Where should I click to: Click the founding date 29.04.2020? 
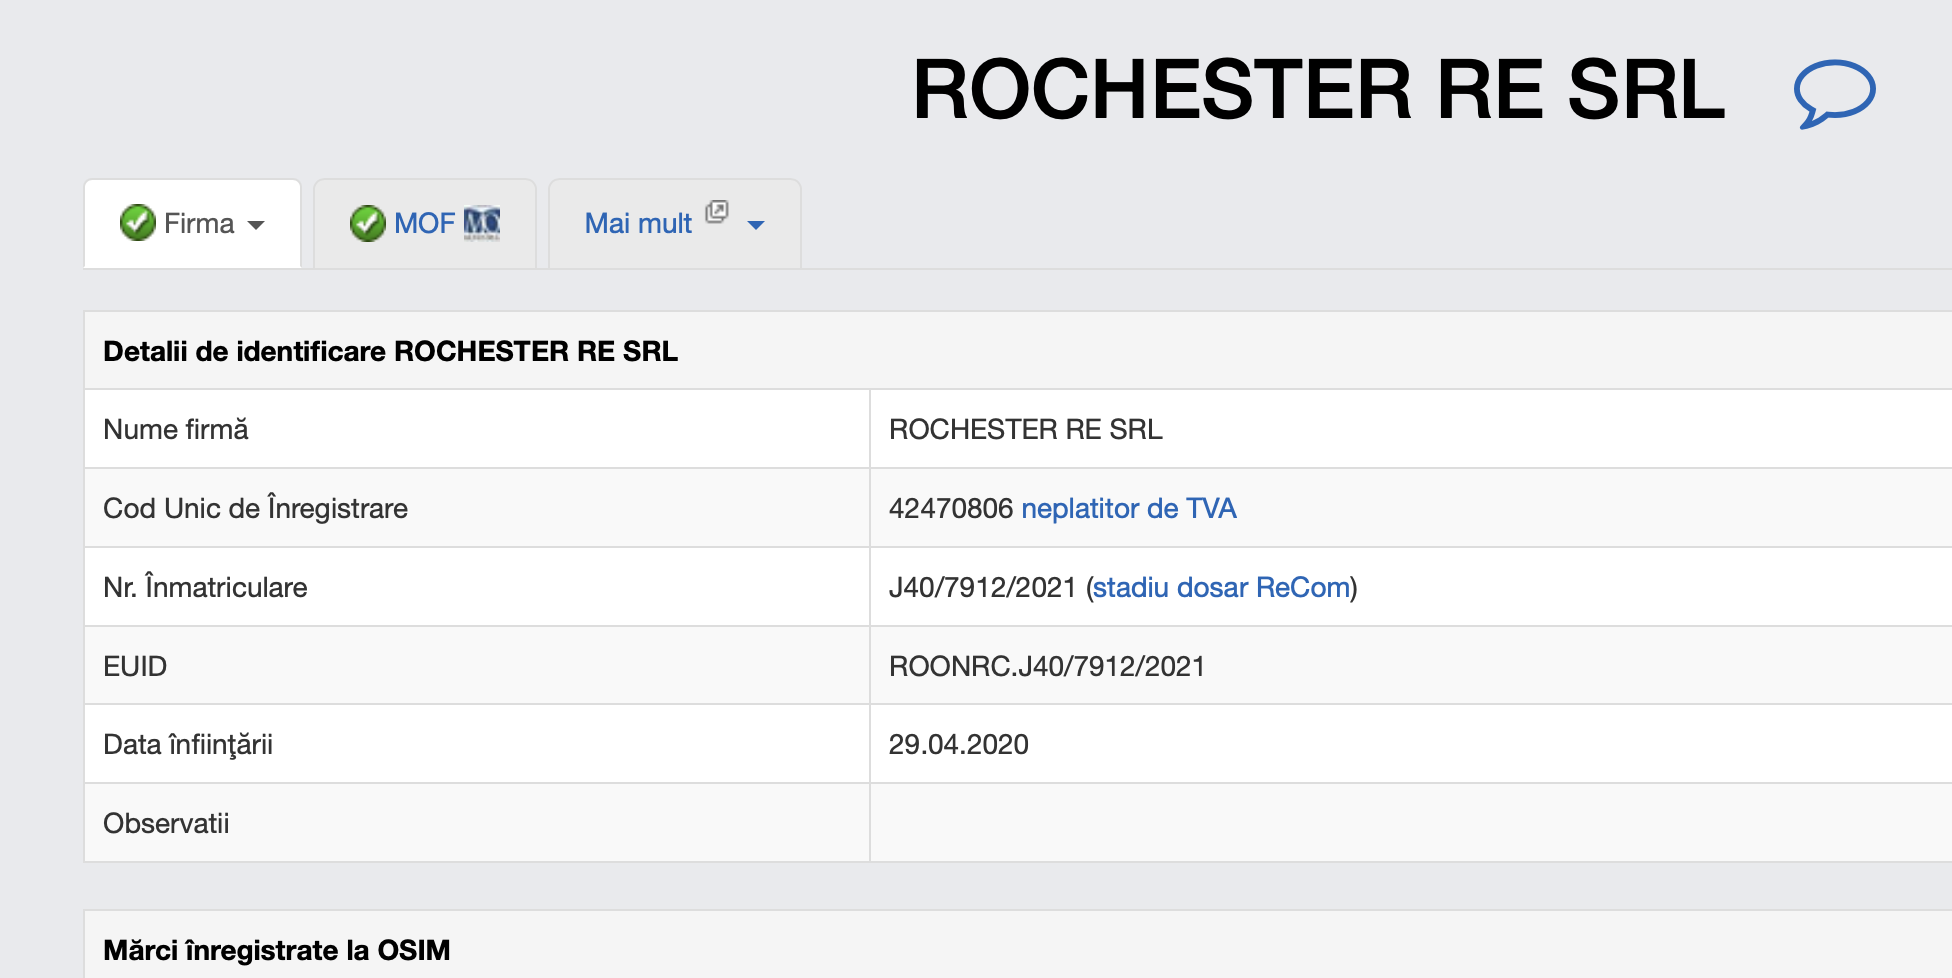(958, 744)
